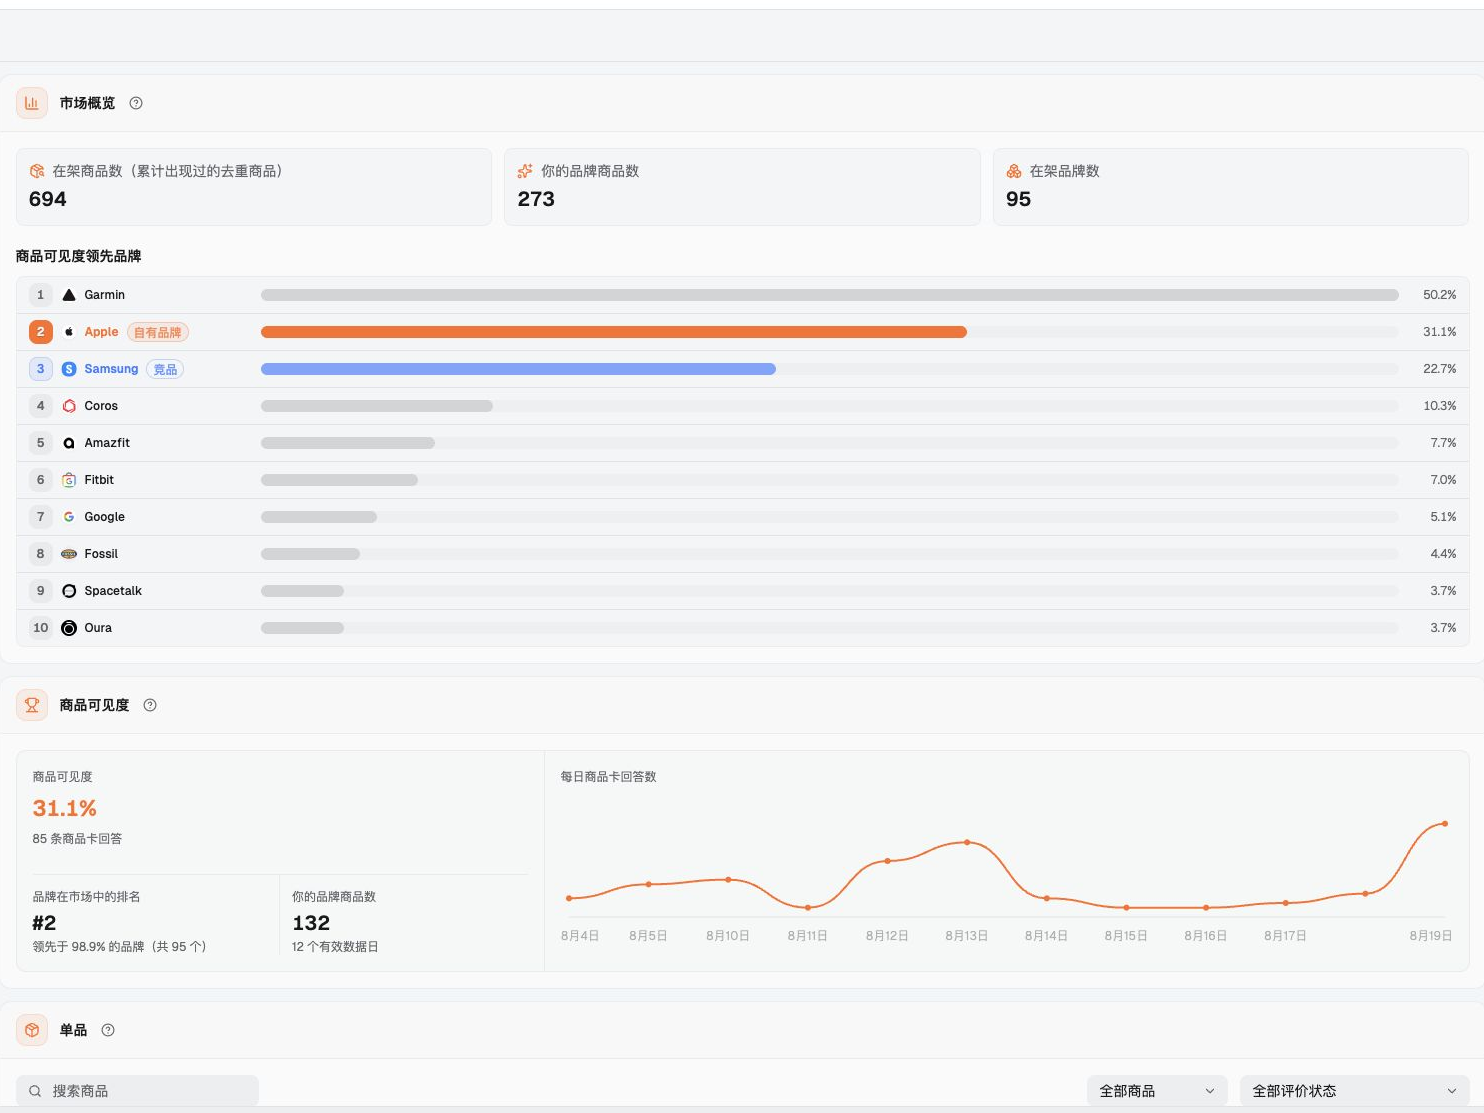Click the rank 2 badge for Apple

[x=41, y=332]
